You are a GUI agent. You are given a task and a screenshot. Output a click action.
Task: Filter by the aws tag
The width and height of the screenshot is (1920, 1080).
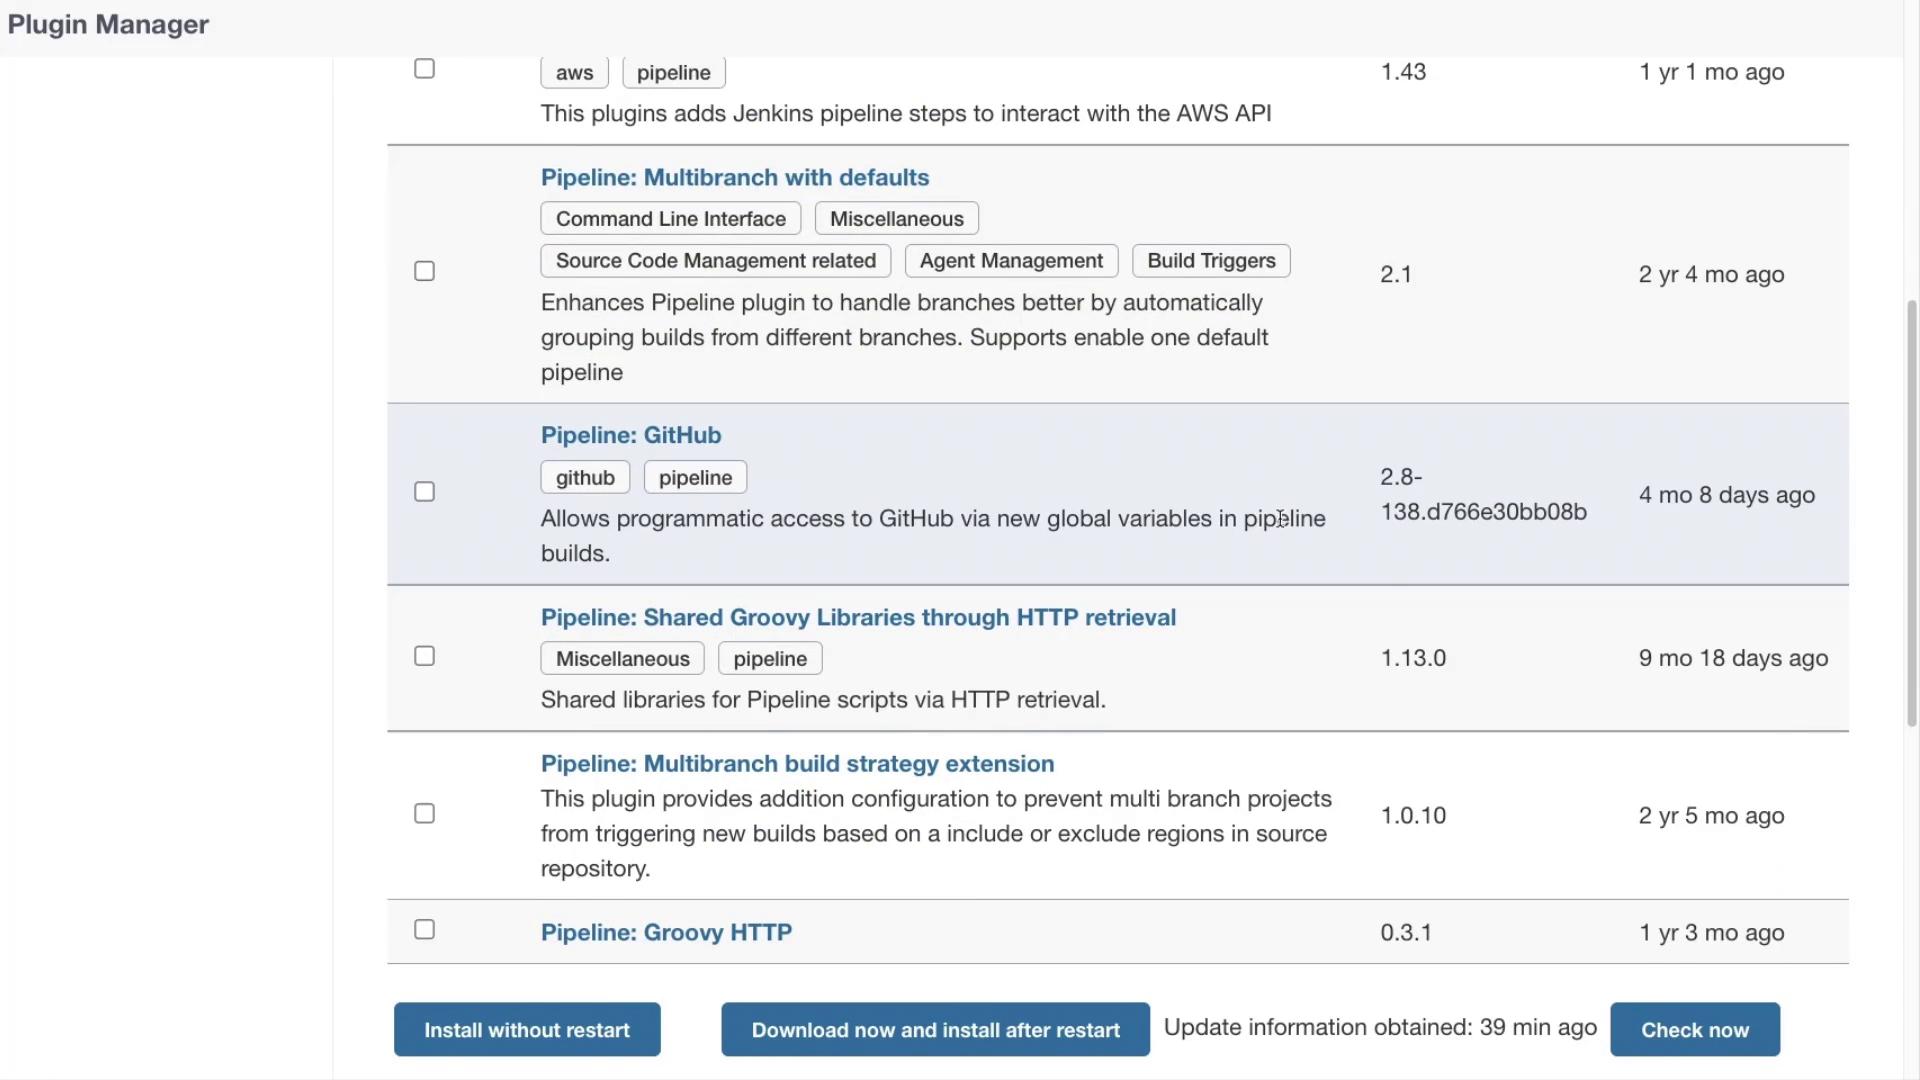pos(574,73)
